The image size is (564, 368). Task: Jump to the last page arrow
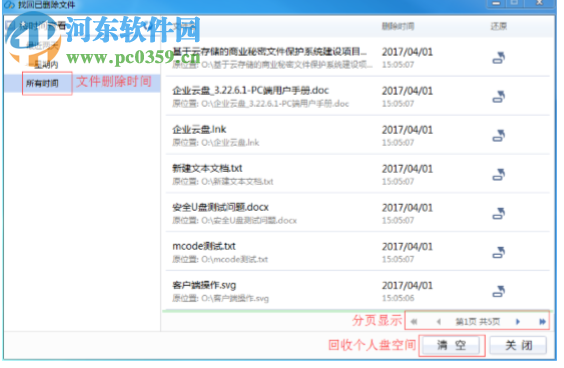tap(542, 322)
